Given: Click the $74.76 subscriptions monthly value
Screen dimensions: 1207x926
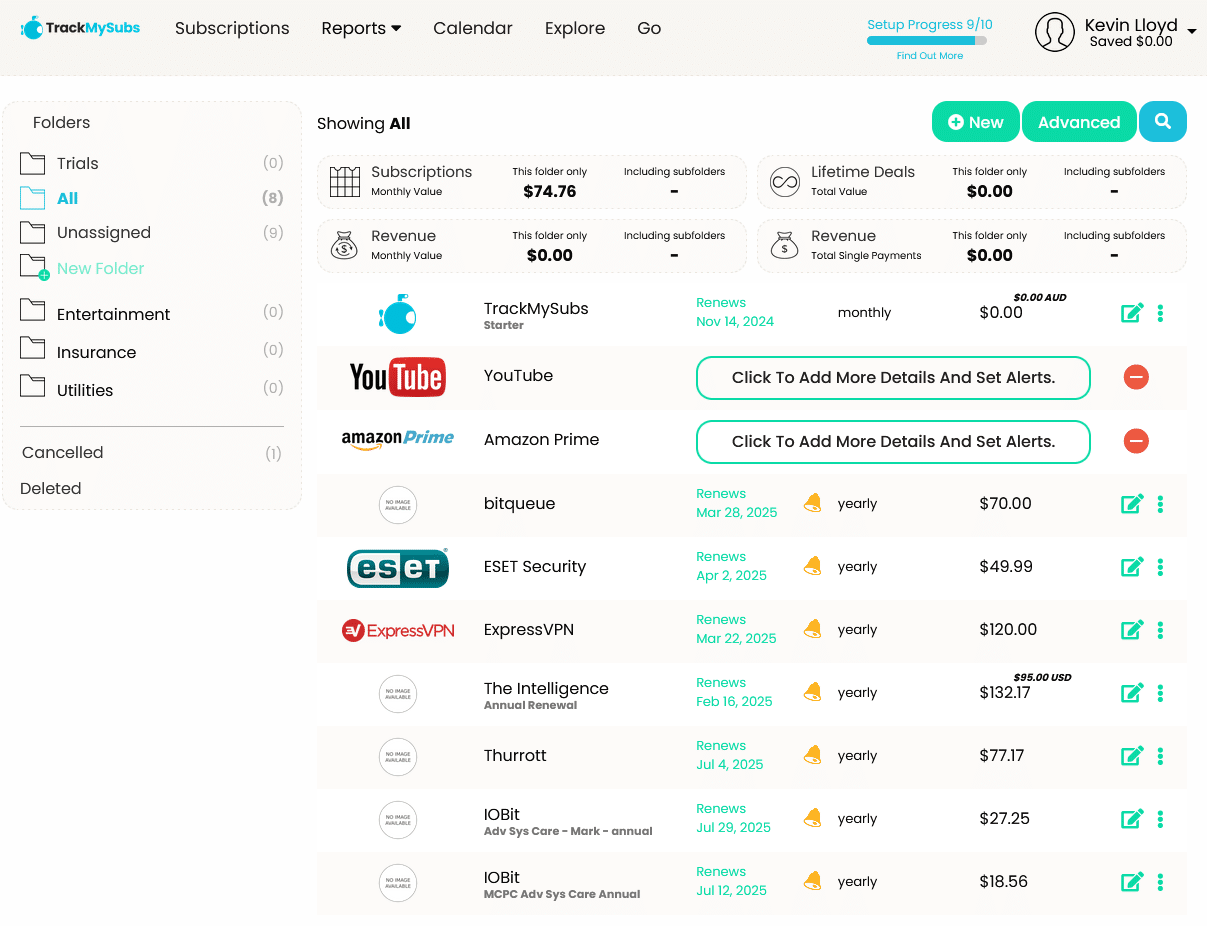Looking at the screenshot, I should [x=550, y=191].
